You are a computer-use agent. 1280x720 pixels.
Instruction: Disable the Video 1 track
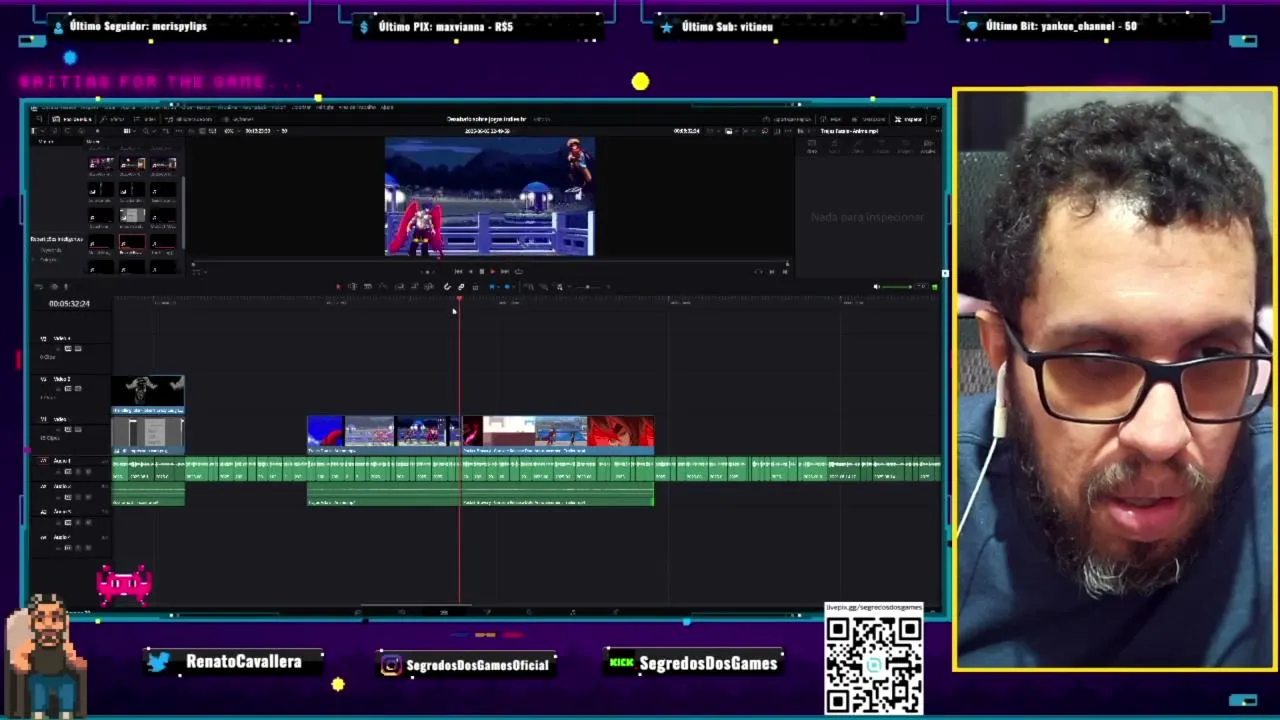click(78, 429)
